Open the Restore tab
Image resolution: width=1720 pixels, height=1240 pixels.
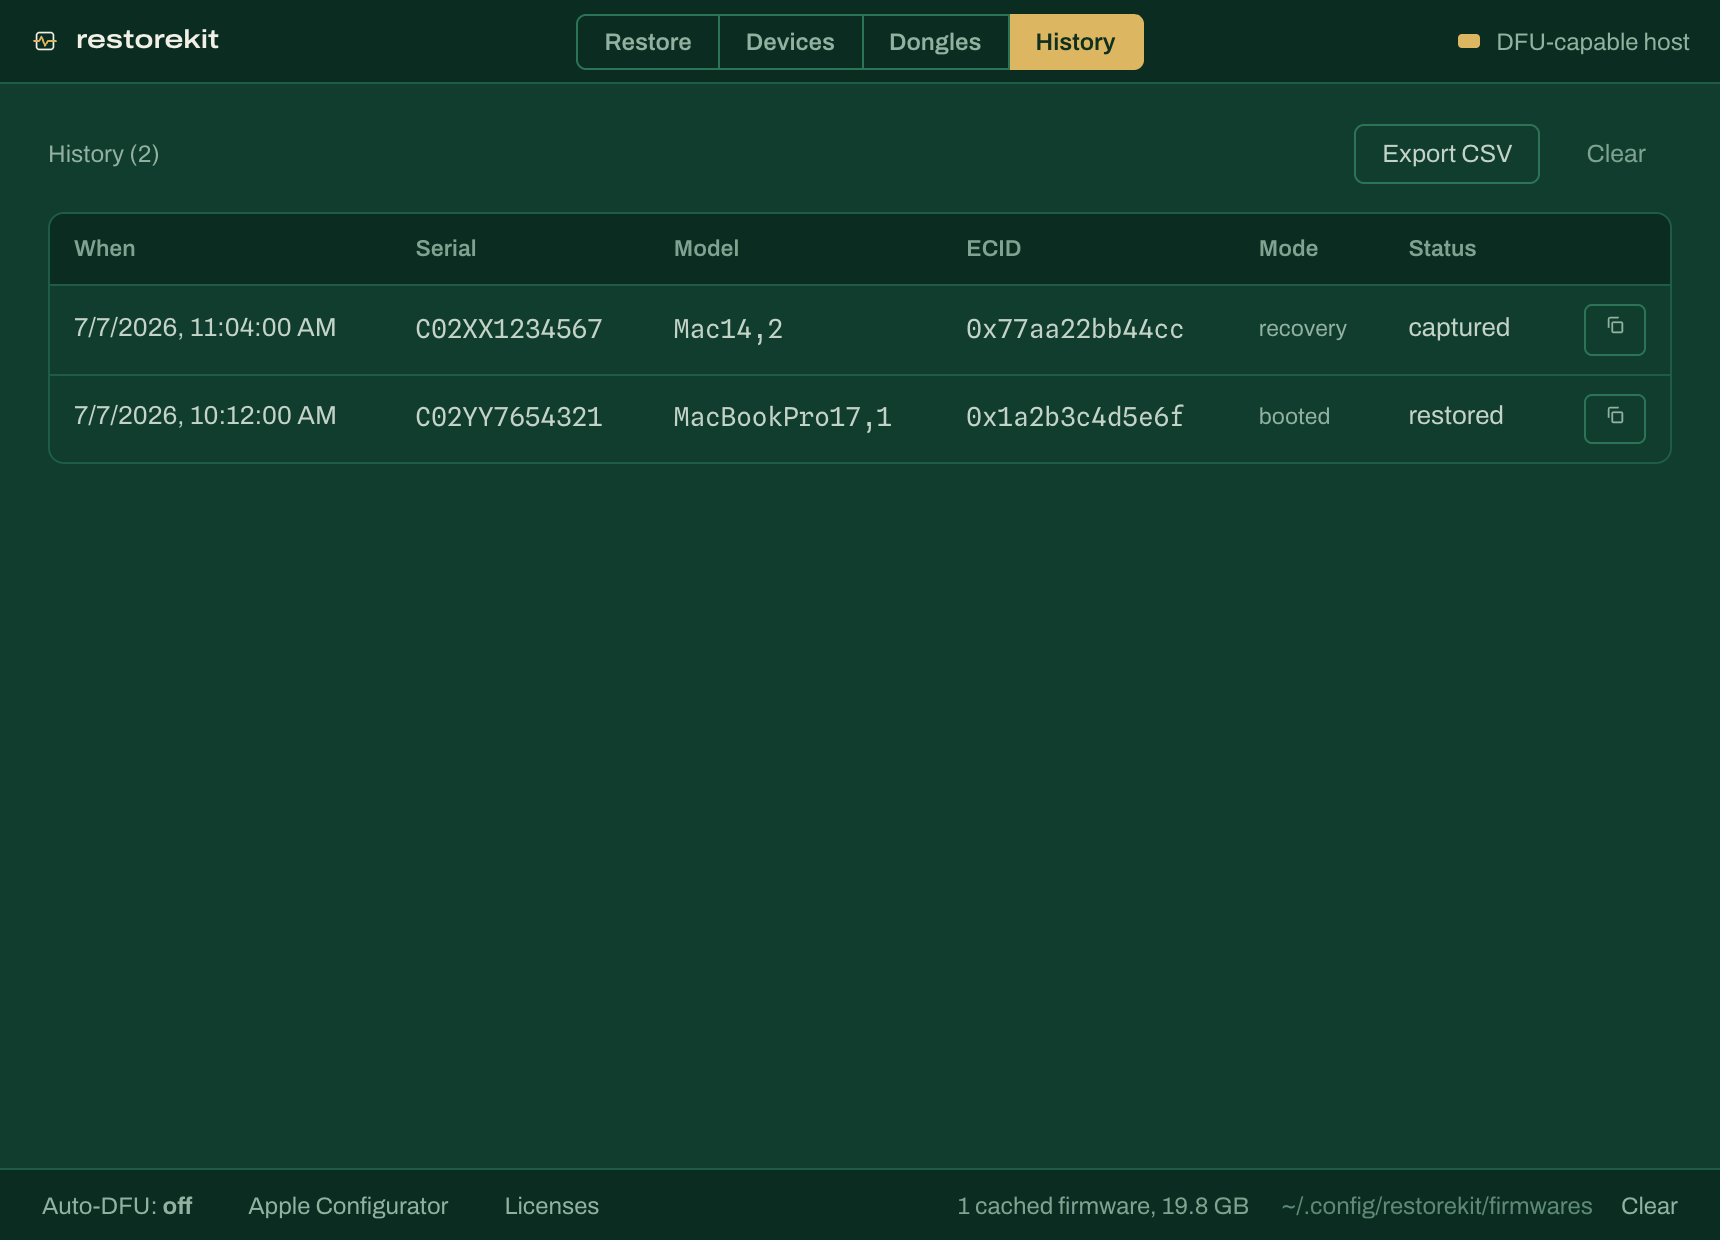648,42
